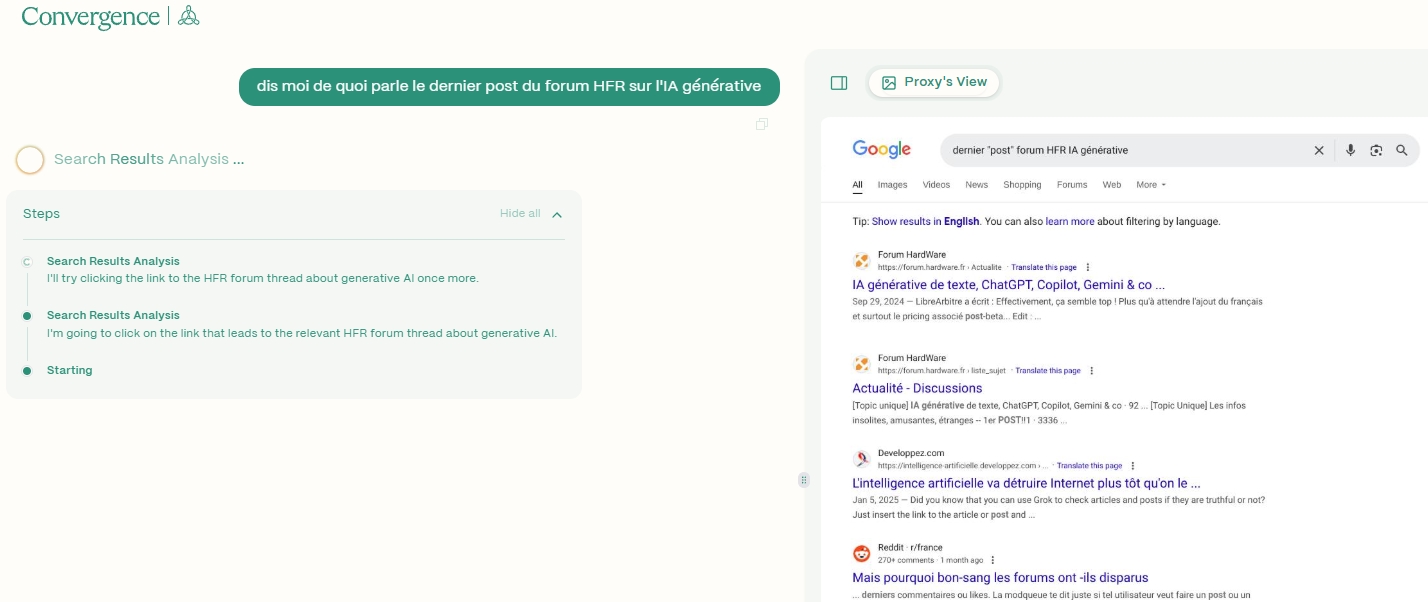Switch to the Forums search tab
The height and width of the screenshot is (602, 1428).
pos(1071,185)
